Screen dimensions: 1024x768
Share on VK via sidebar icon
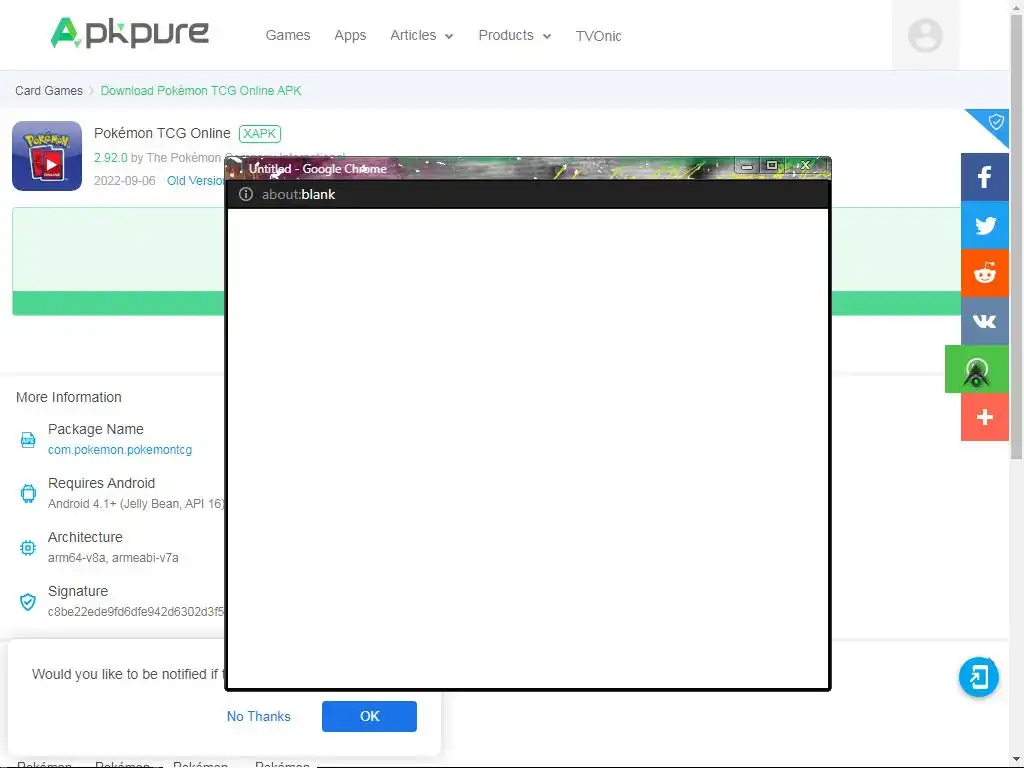click(x=985, y=321)
